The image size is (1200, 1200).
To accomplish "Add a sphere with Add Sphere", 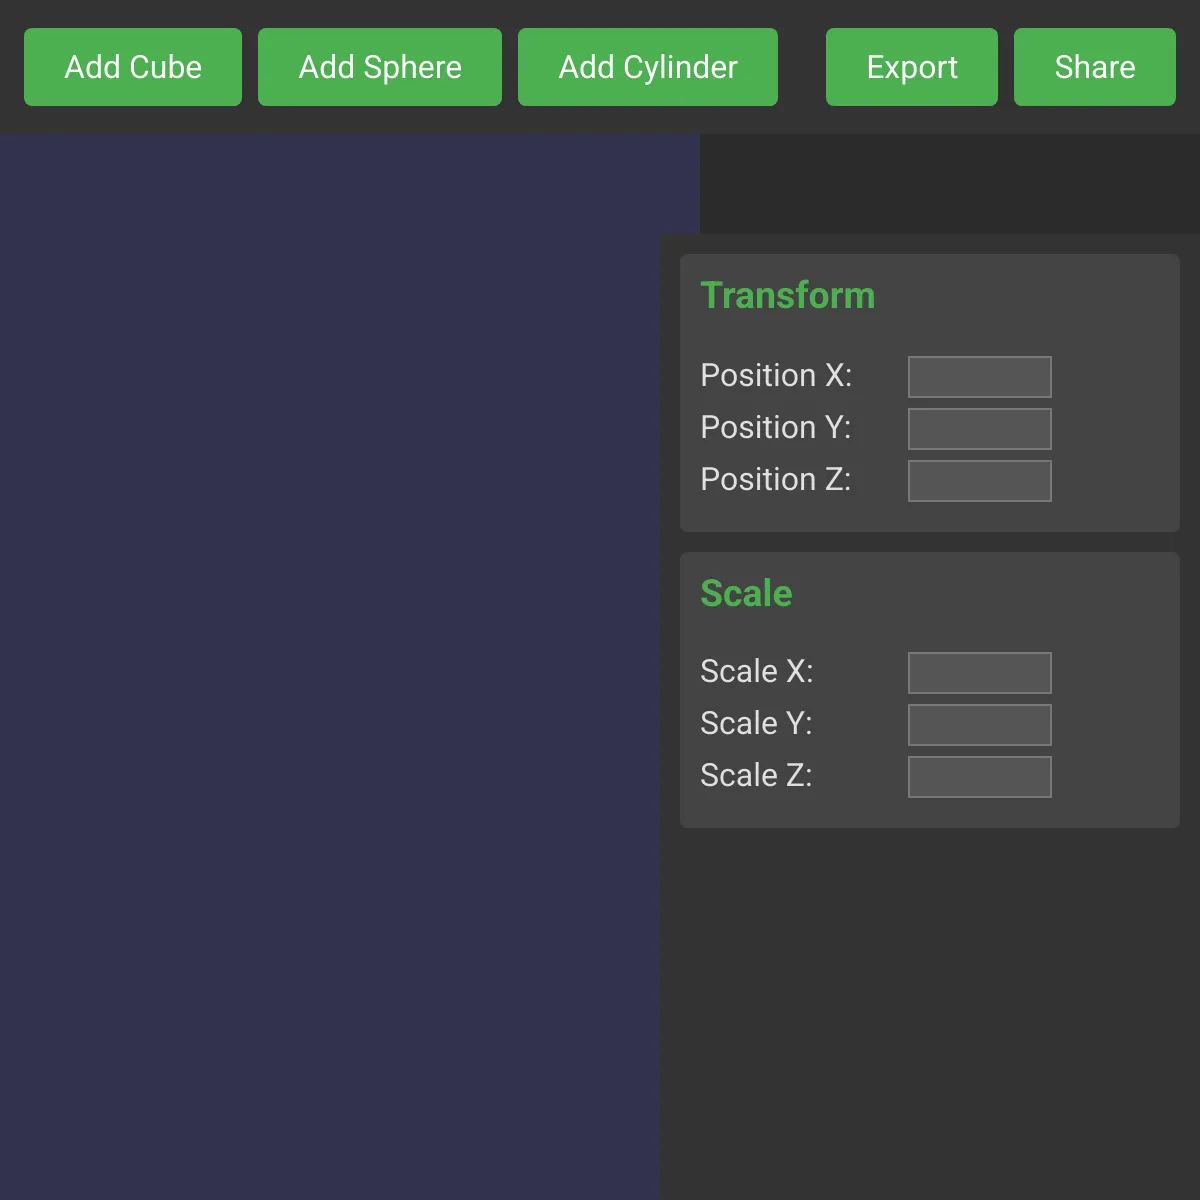I will point(380,67).
